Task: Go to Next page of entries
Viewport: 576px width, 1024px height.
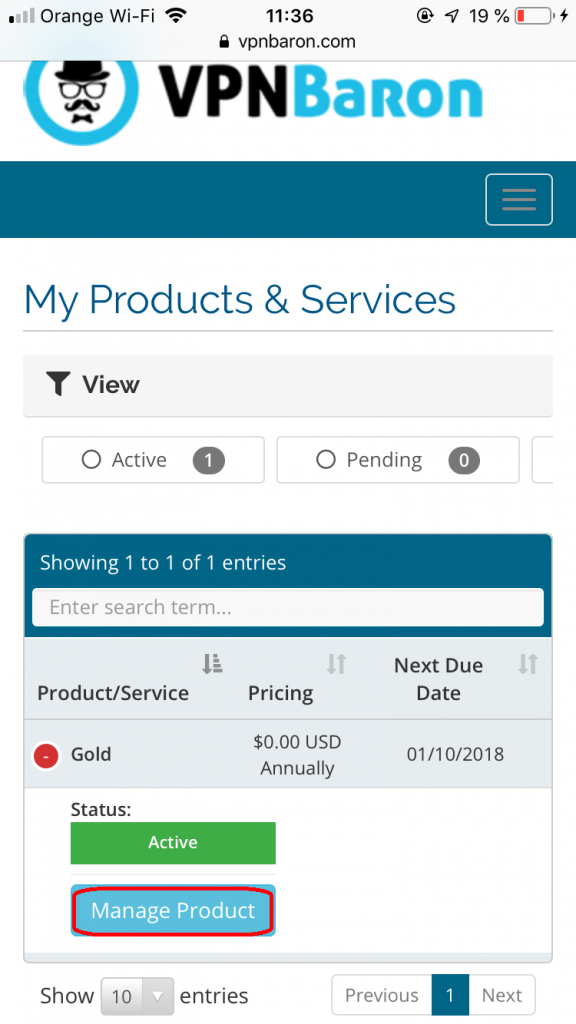Action: pyautogui.click(x=502, y=995)
